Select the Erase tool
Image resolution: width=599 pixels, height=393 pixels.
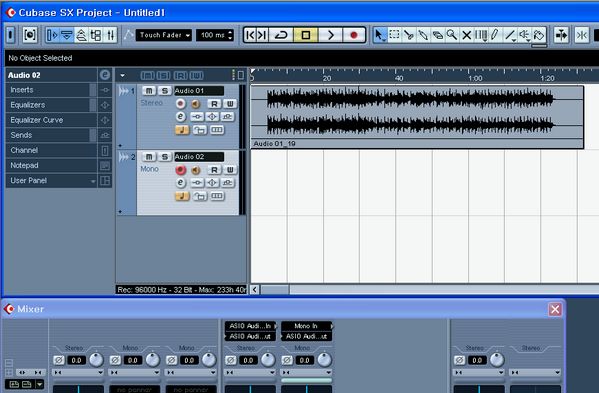[437, 35]
